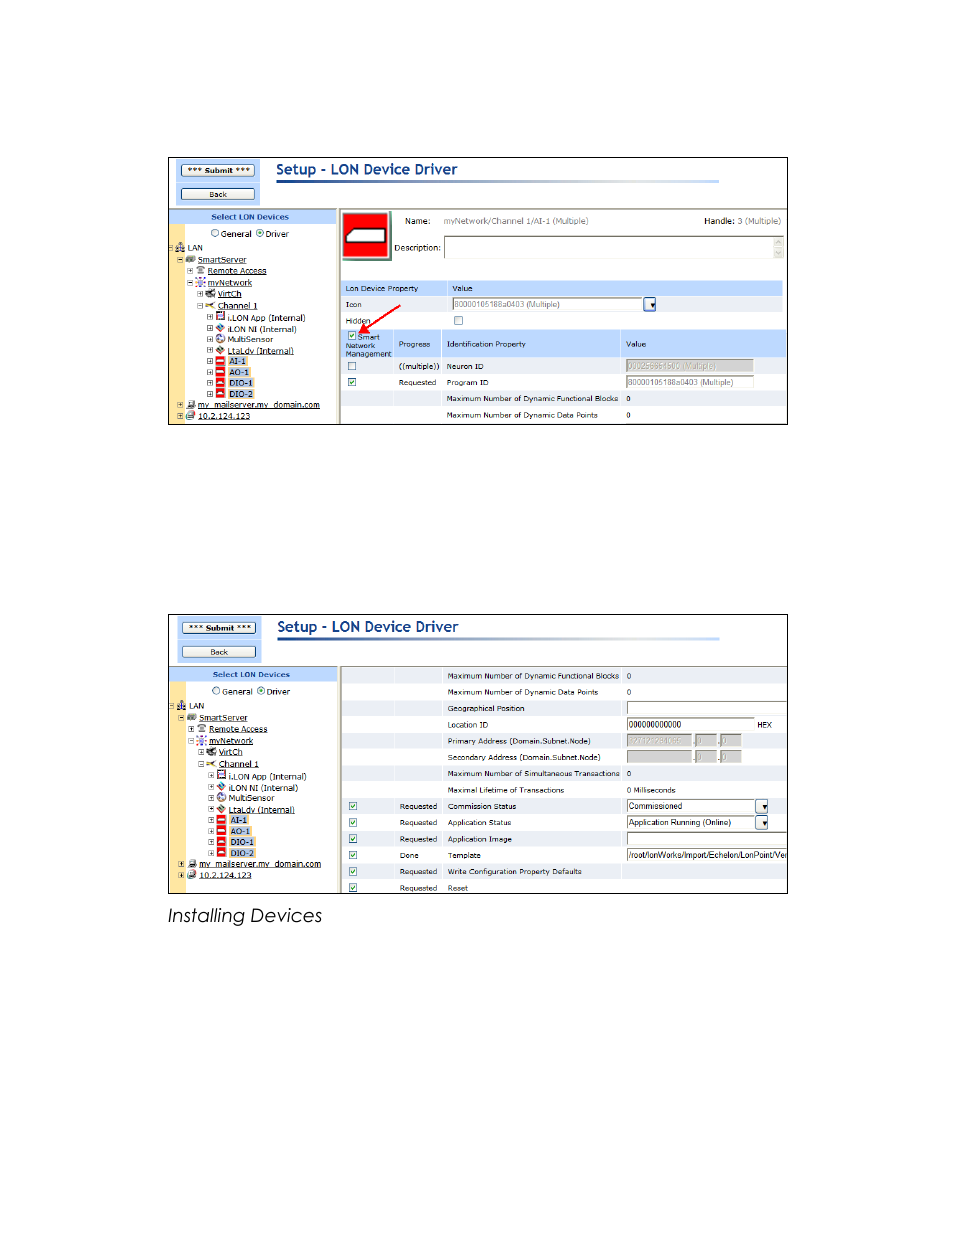Toggle Commission Status row checkbox
954x1235 pixels.
click(x=353, y=806)
